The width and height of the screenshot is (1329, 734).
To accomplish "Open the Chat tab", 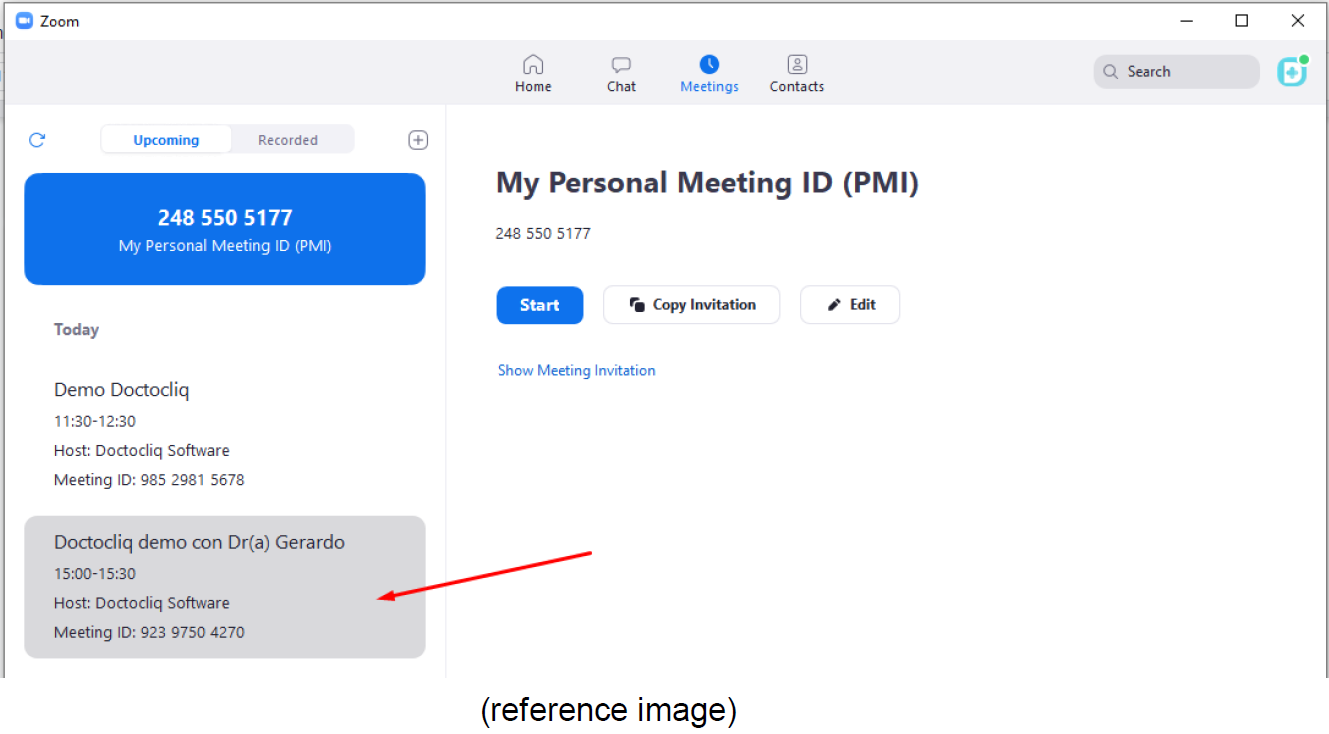I will pyautogui.click(x=621, y=74).
